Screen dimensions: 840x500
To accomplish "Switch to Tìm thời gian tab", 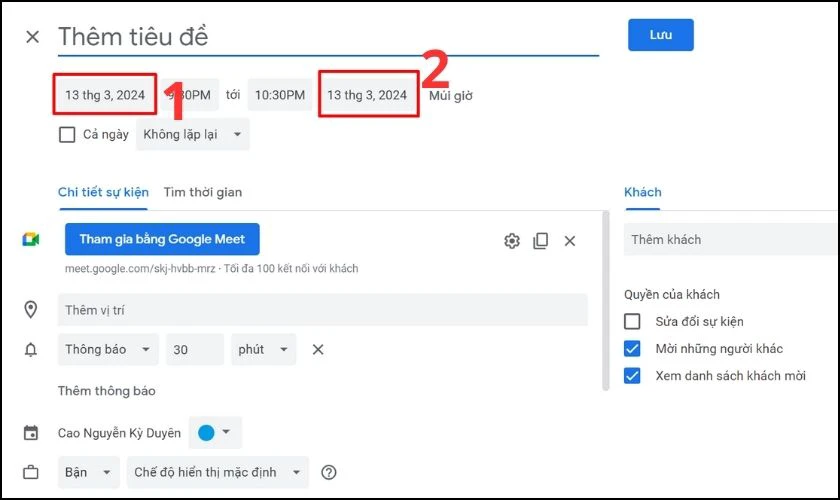I will [203, 192].
